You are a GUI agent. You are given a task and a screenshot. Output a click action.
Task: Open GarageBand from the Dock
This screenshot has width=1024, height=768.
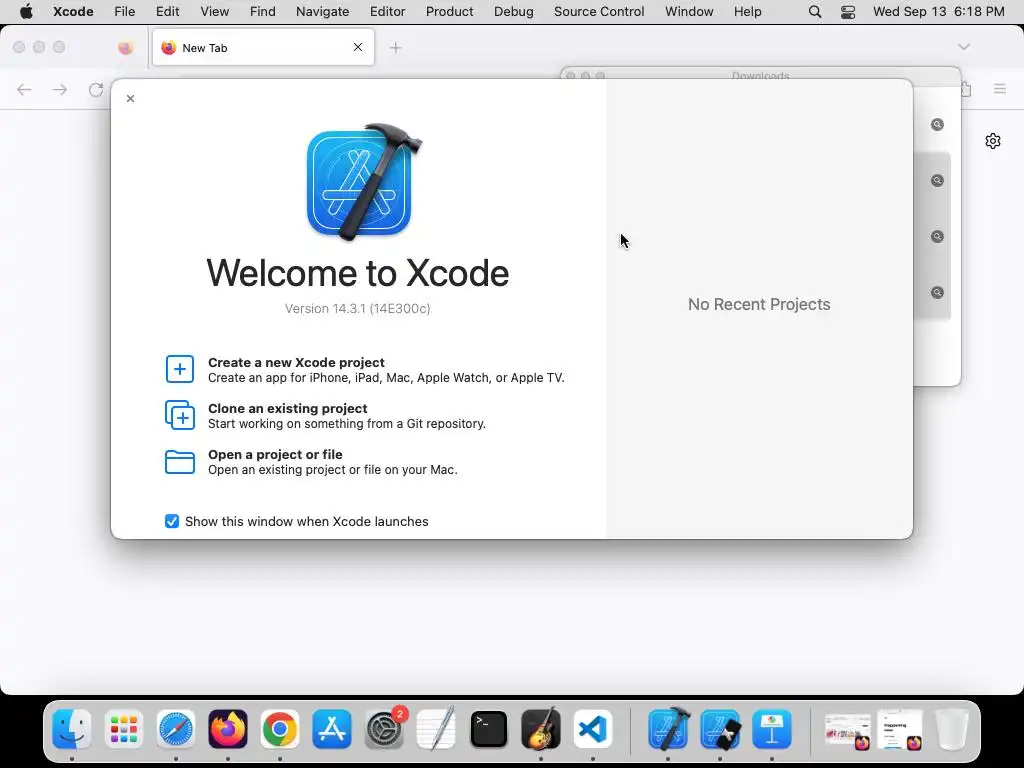[541, 729]
